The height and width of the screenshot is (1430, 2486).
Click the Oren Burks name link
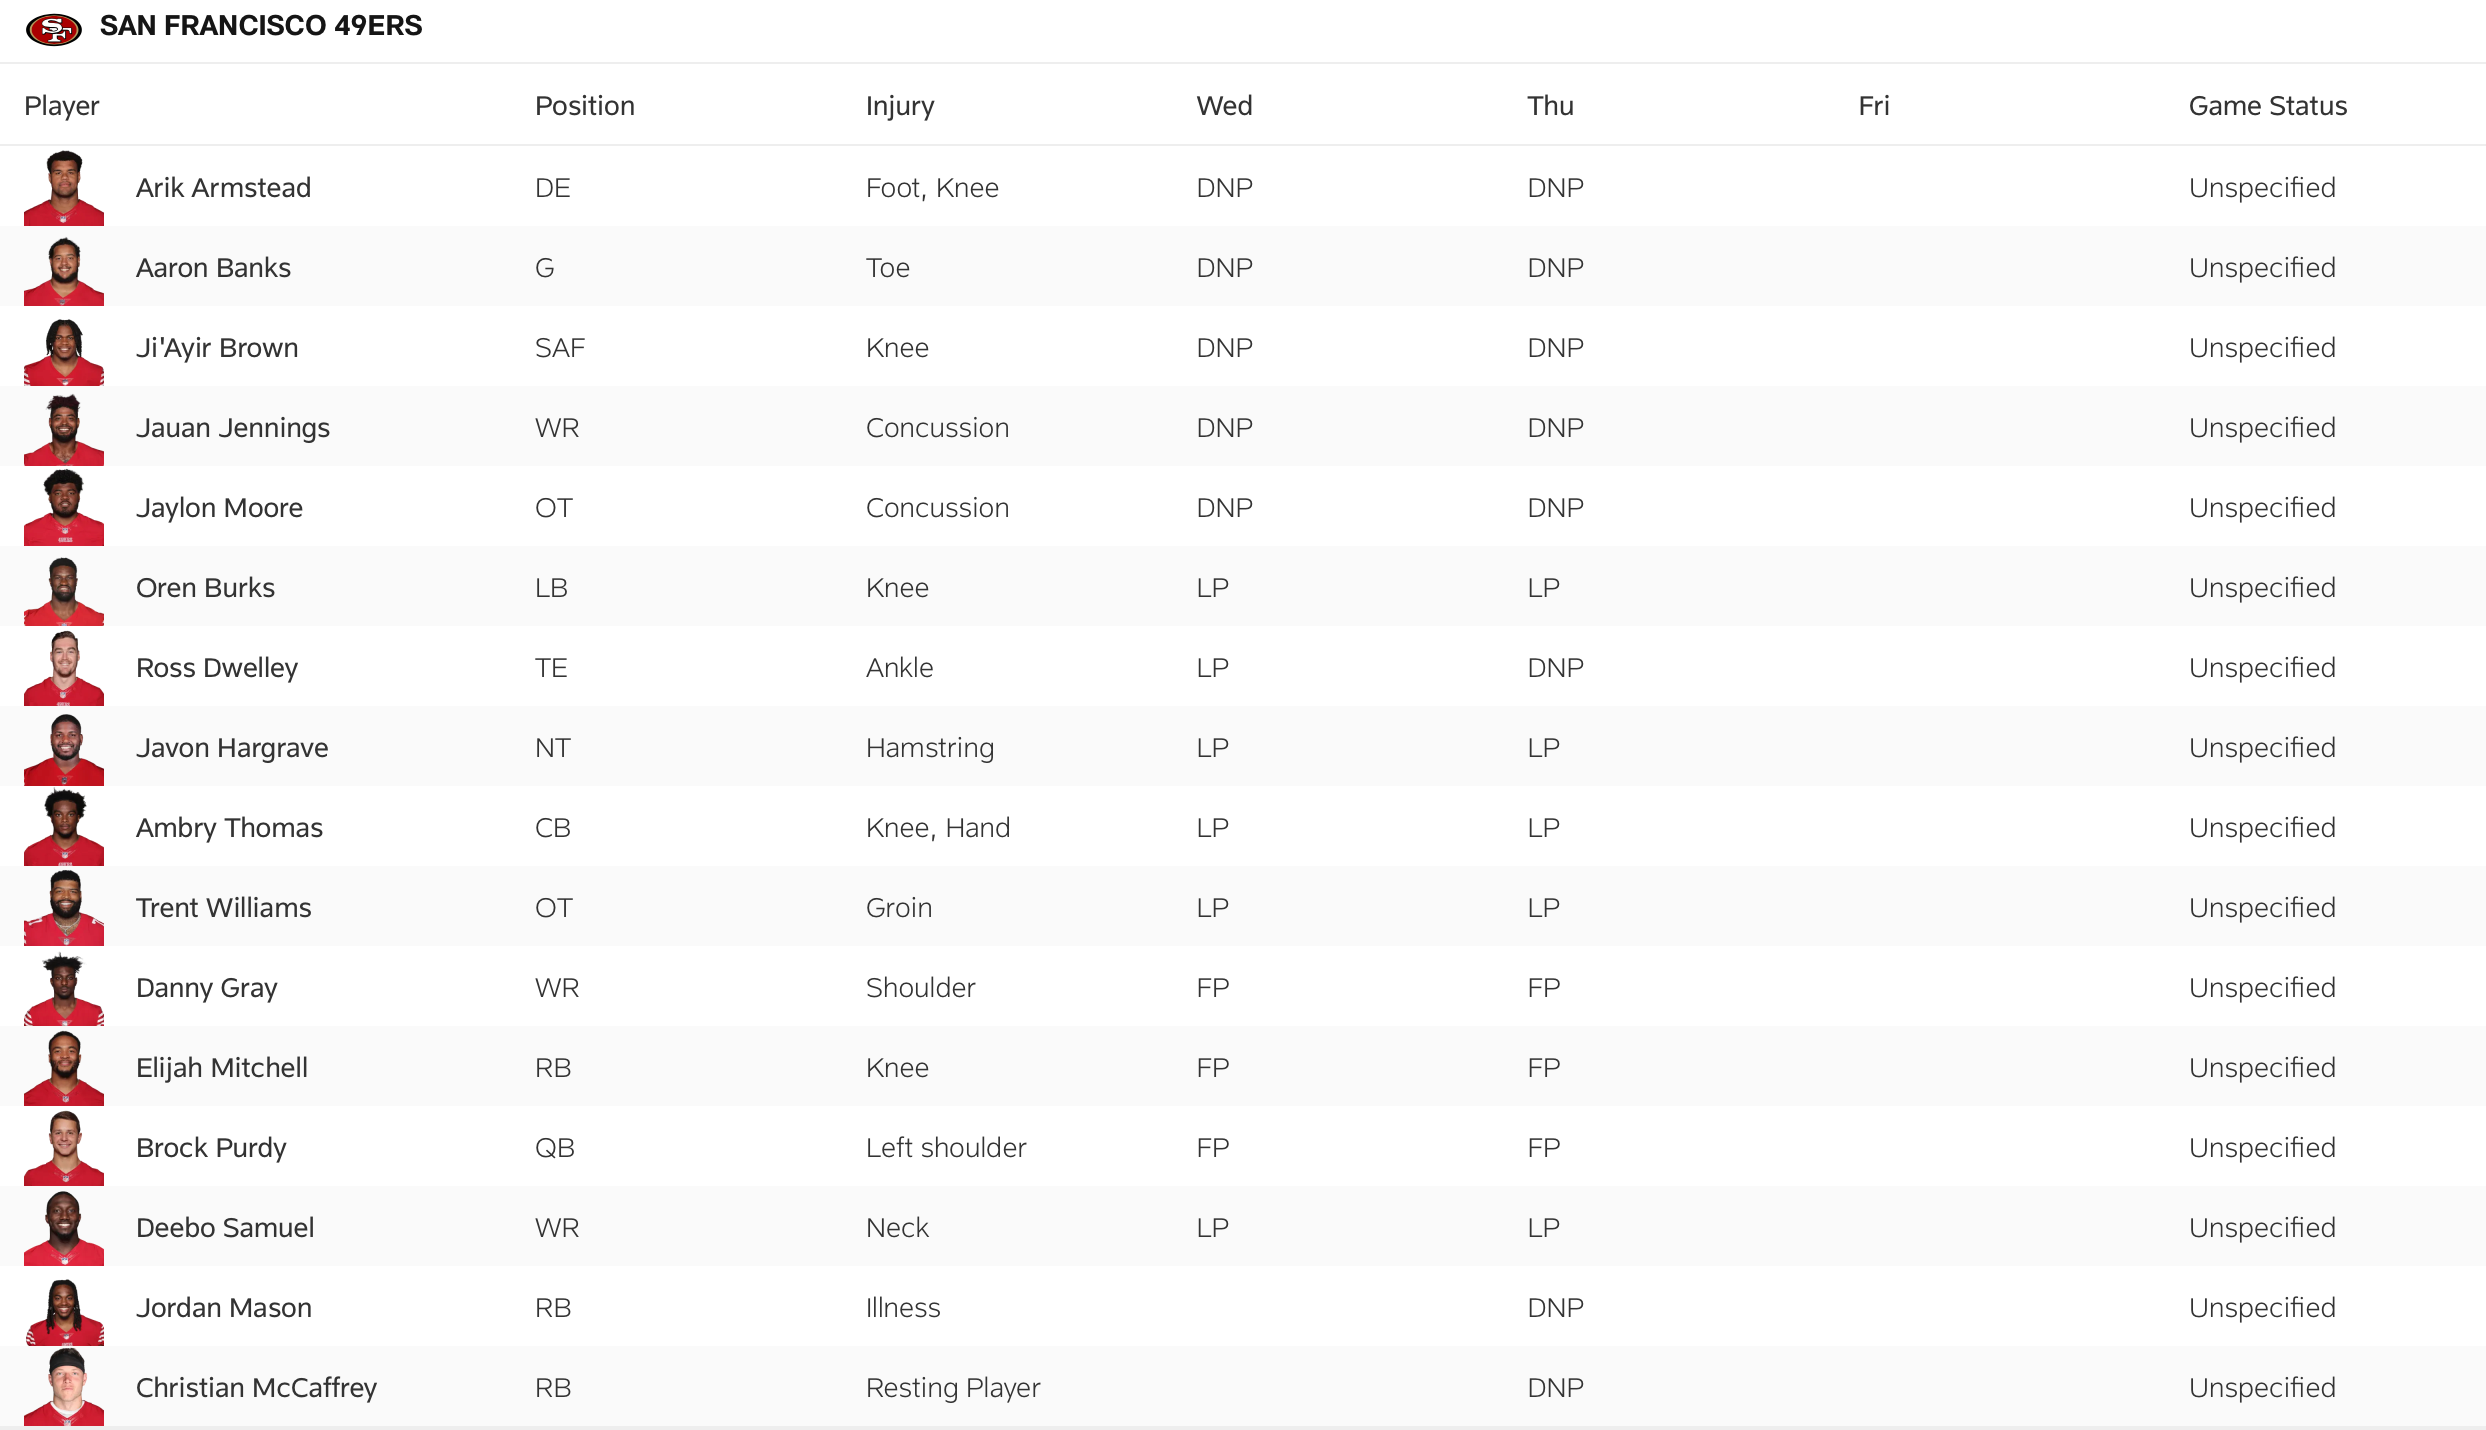pyautogui.click(x=205, y=588)
